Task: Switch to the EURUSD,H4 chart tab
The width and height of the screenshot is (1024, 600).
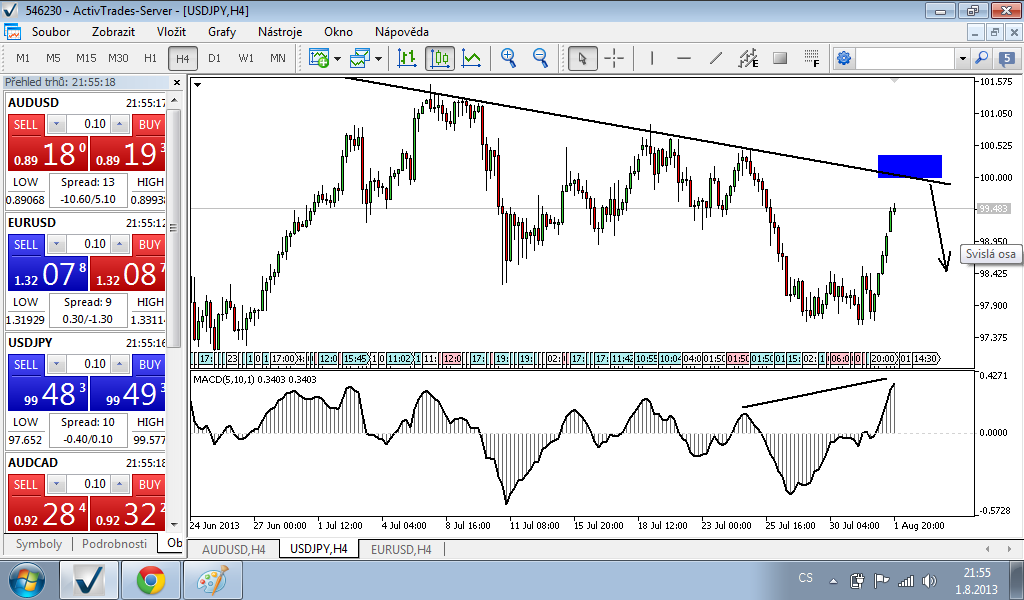Action: [x=401, y=549]
